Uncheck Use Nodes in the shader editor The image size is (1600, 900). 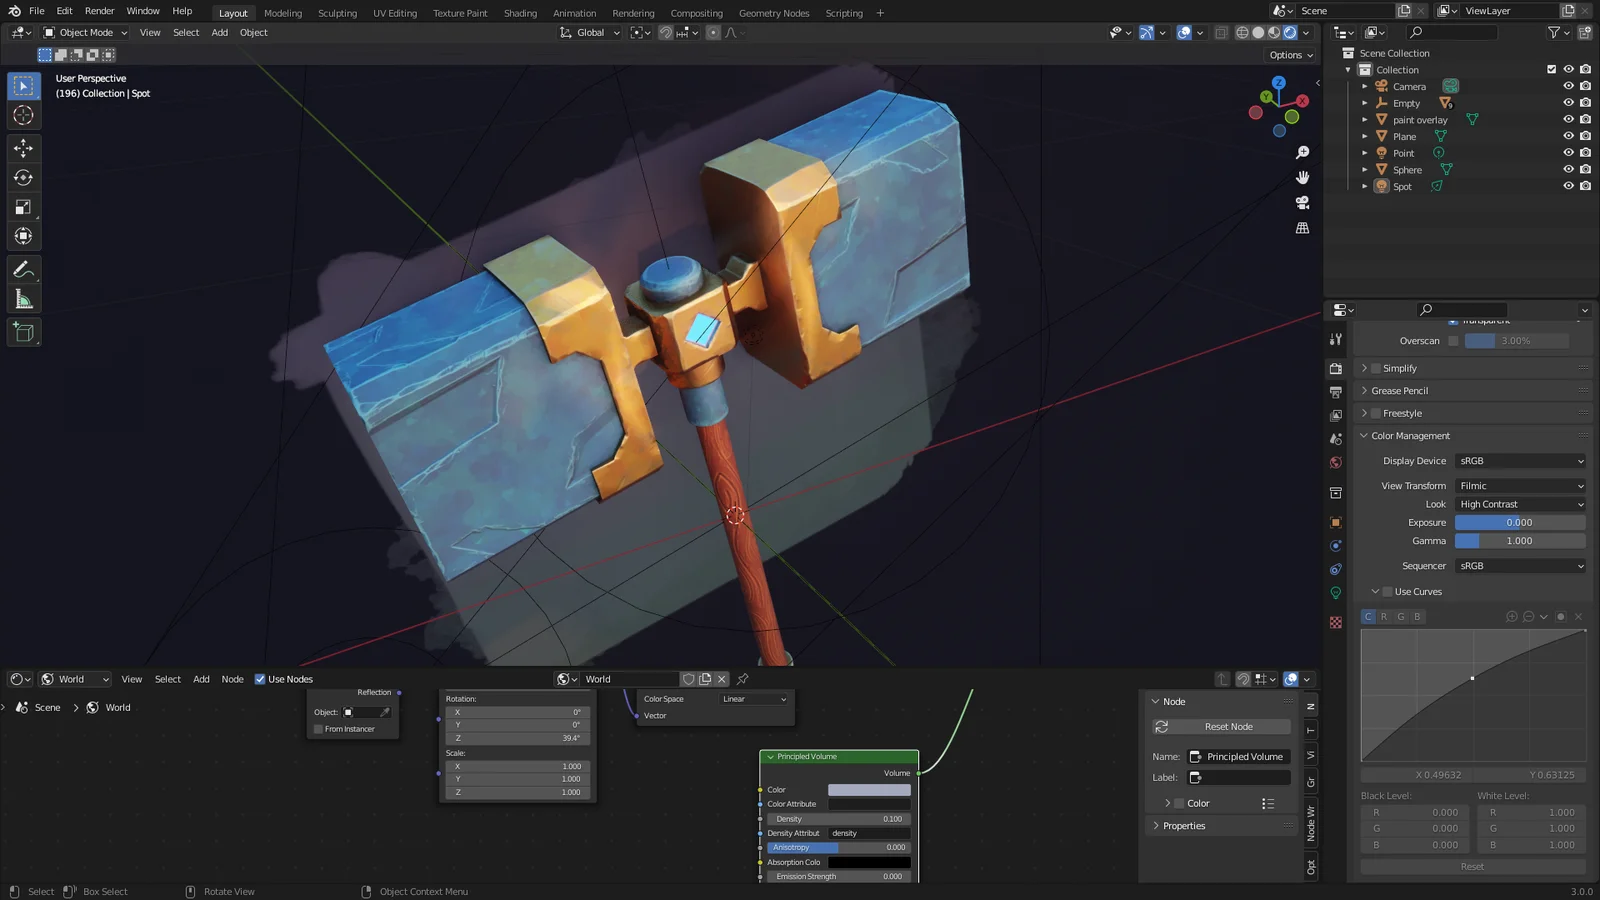click(x=260, y=679)
